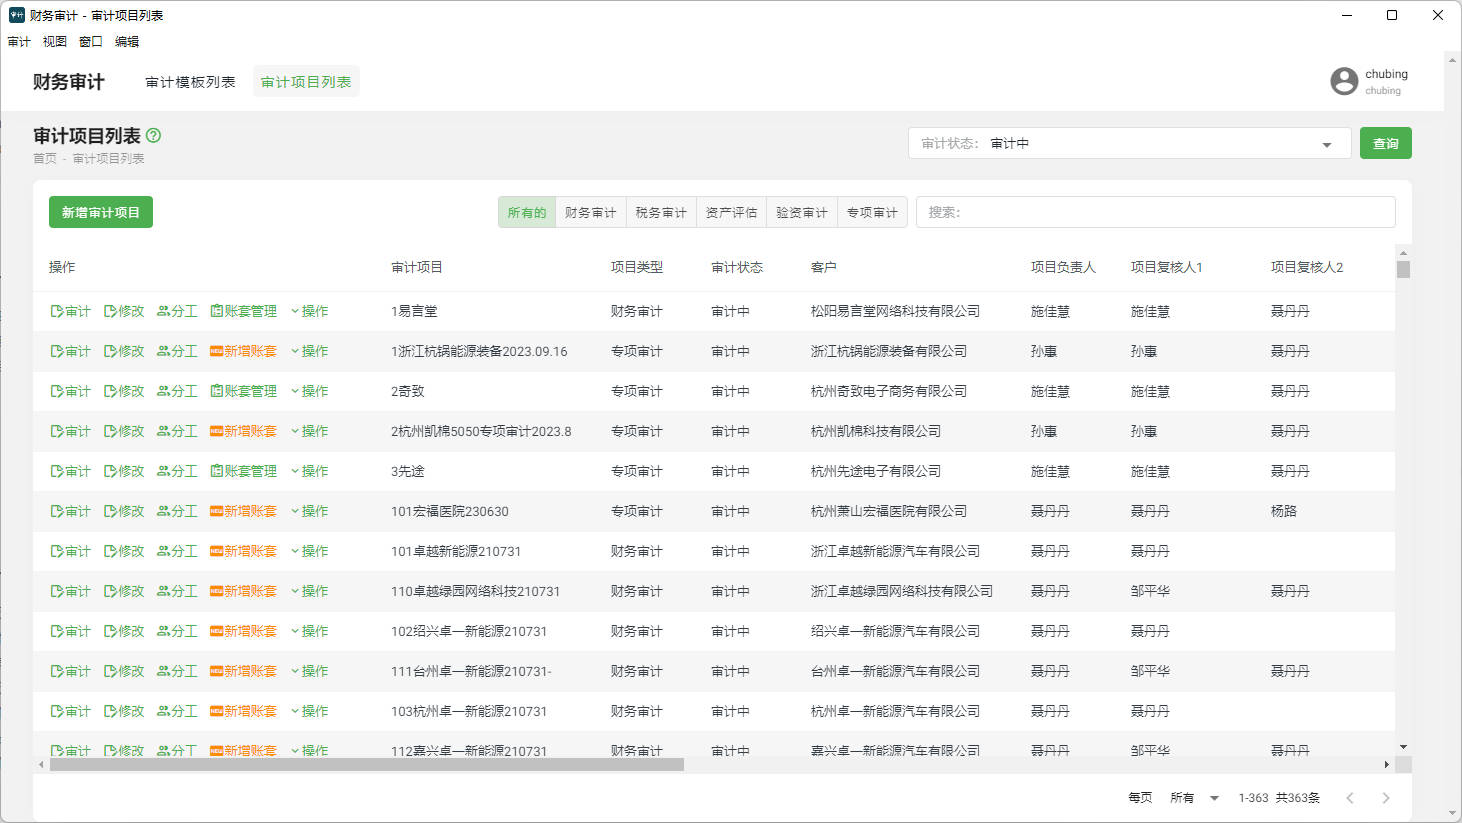Open the 视图 menu
Image resolution: width=1462 pixels, height=823 pixels.
coord(55,42)
